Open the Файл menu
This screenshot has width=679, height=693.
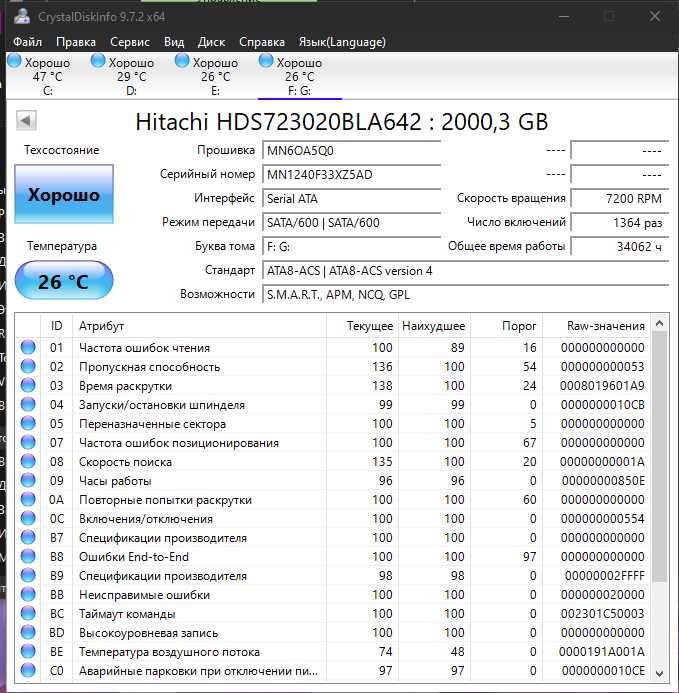click(x=27, y=42)
